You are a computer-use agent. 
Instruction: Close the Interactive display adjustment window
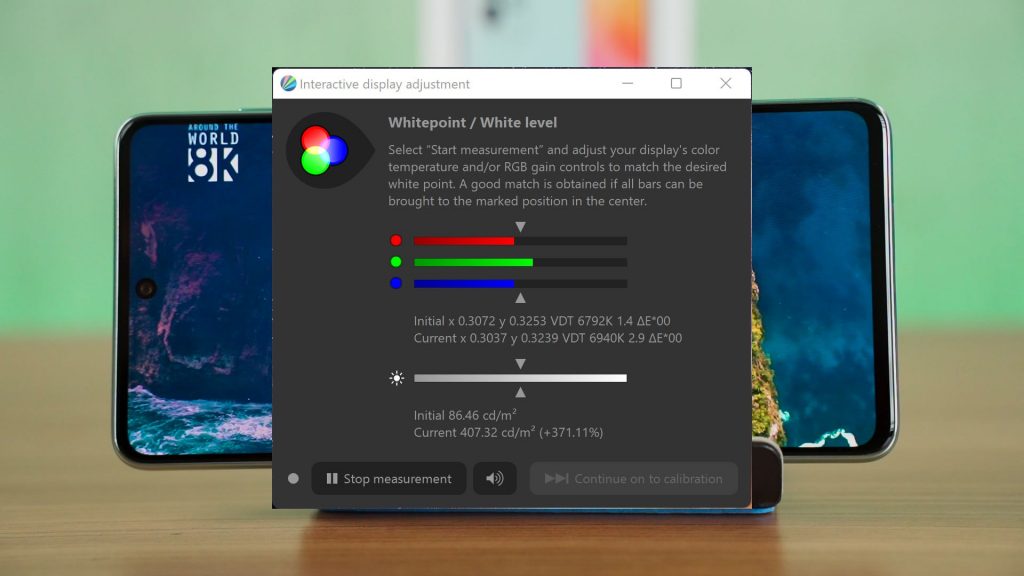[726, 84]
